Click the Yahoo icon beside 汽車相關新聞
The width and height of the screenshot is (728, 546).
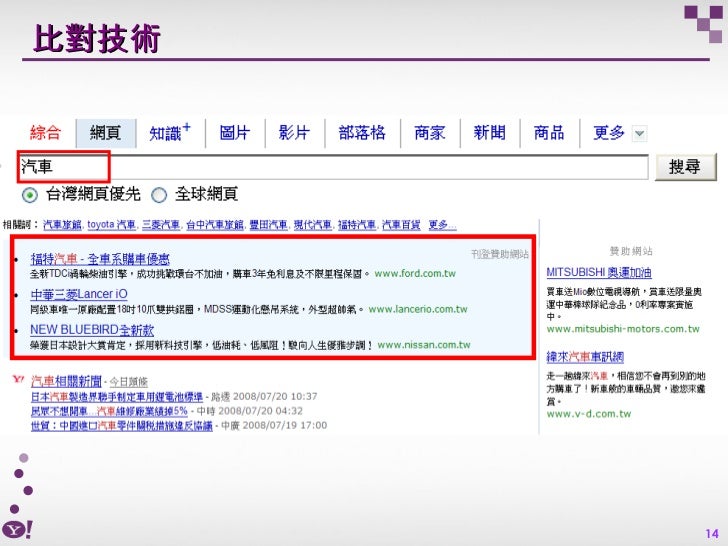tap(18, 379)
